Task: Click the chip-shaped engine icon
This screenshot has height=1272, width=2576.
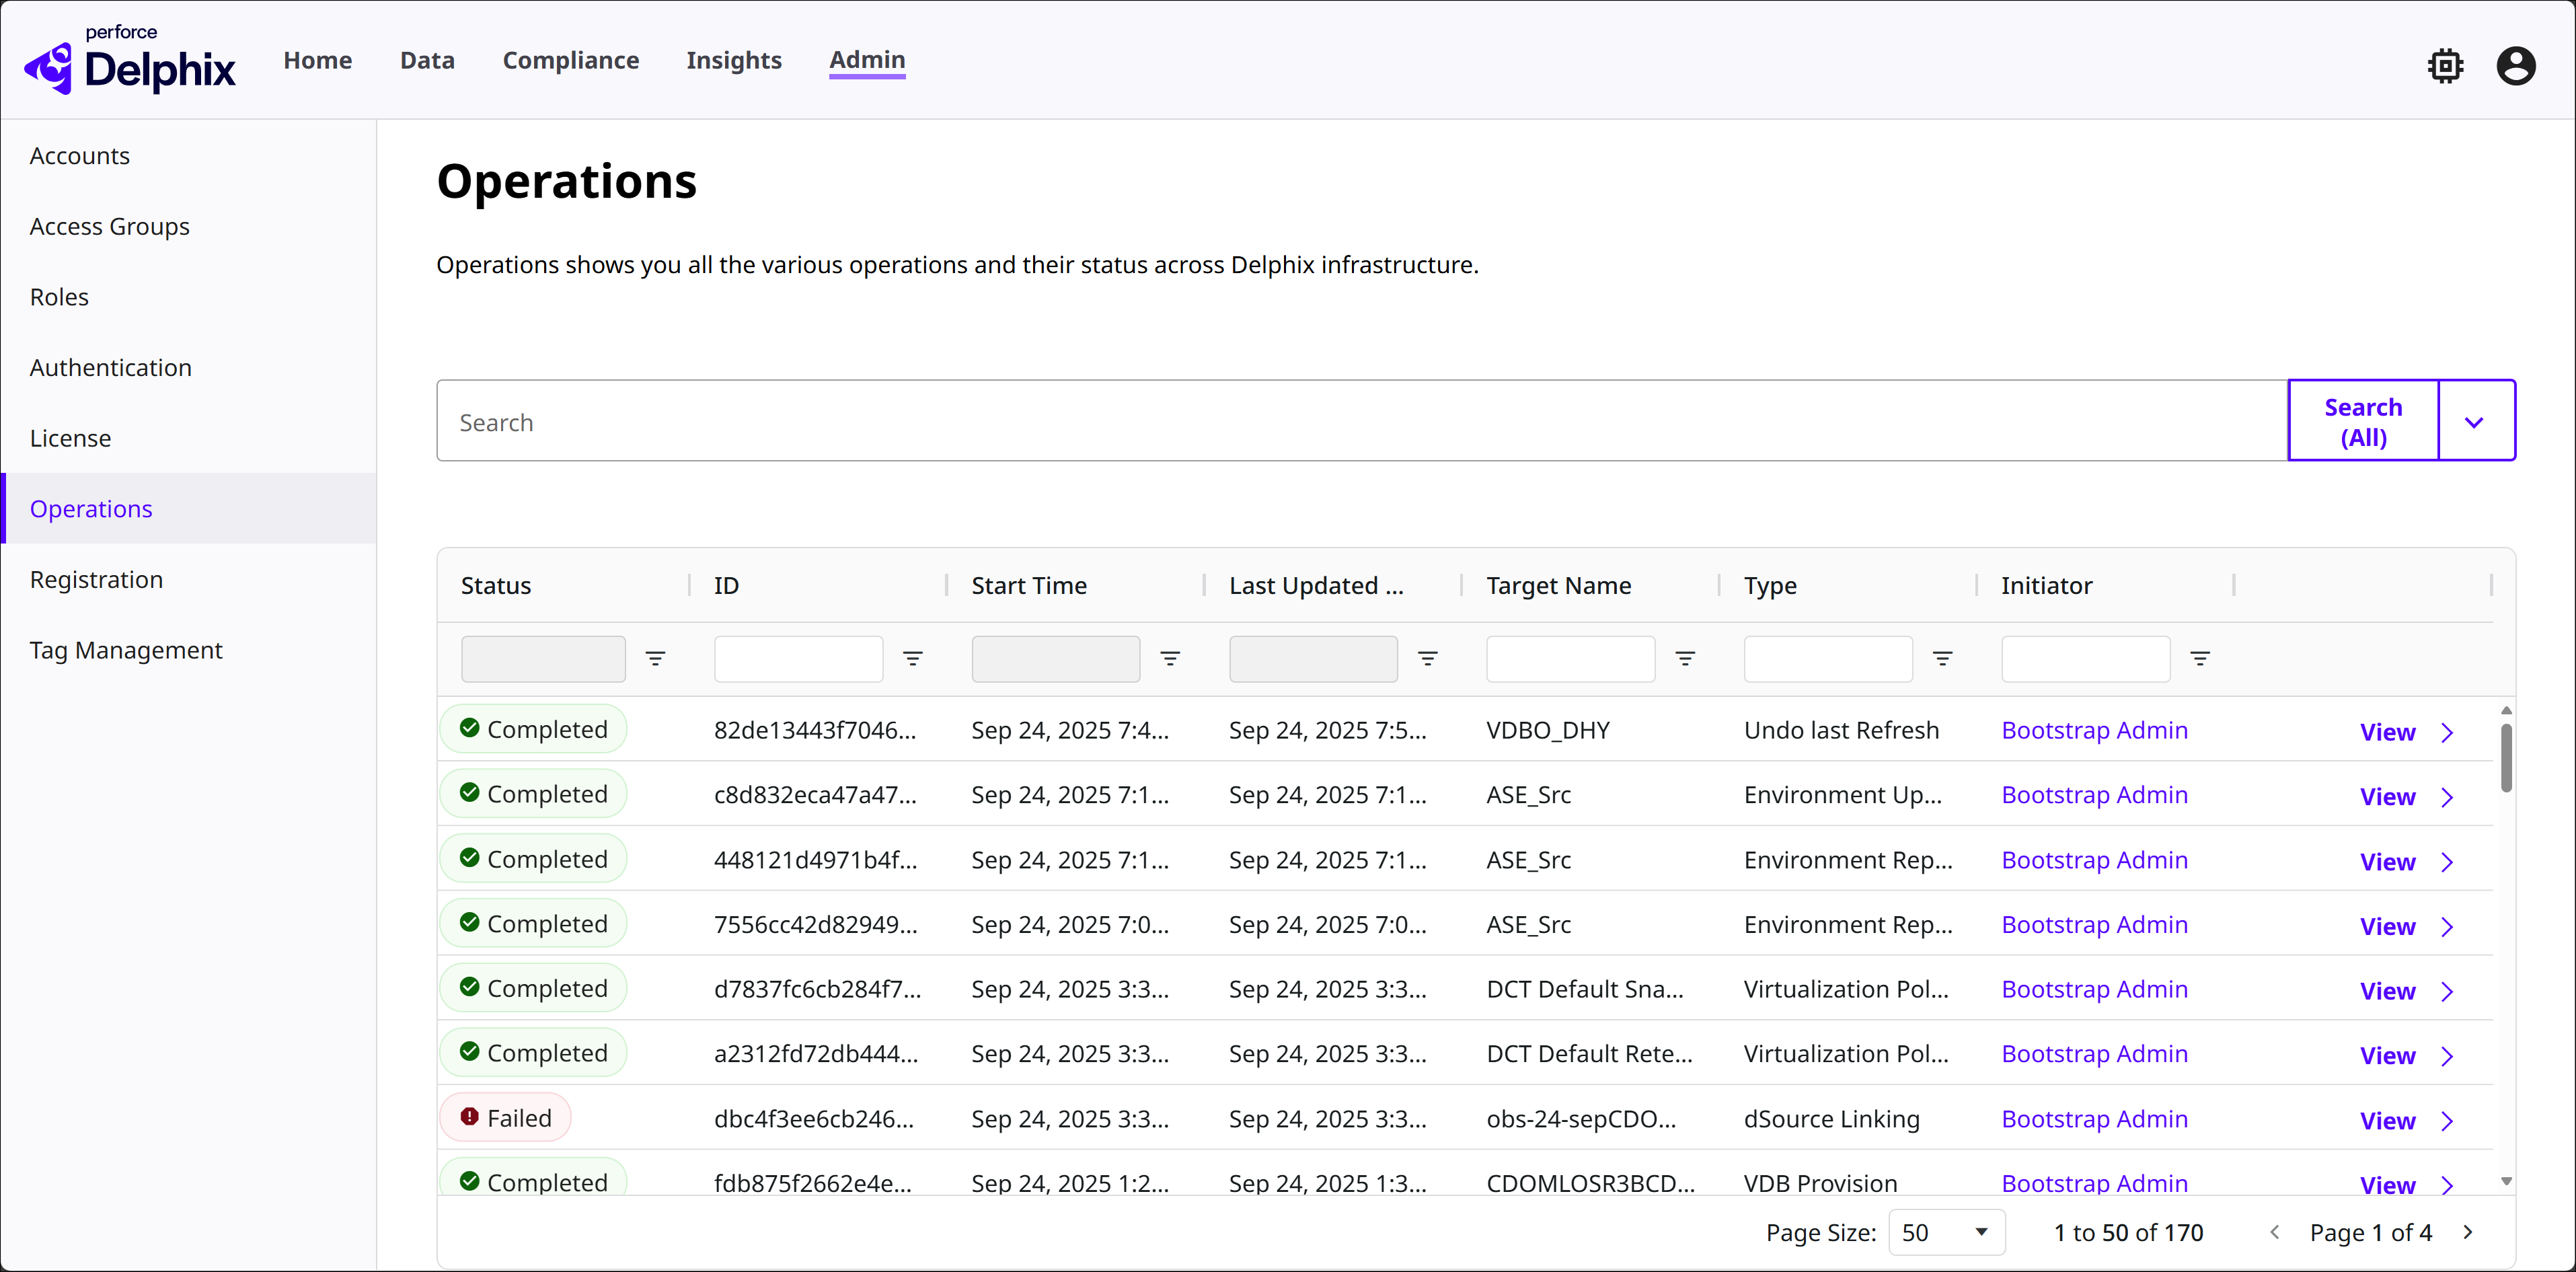Action: click(x=2445, y=66)
